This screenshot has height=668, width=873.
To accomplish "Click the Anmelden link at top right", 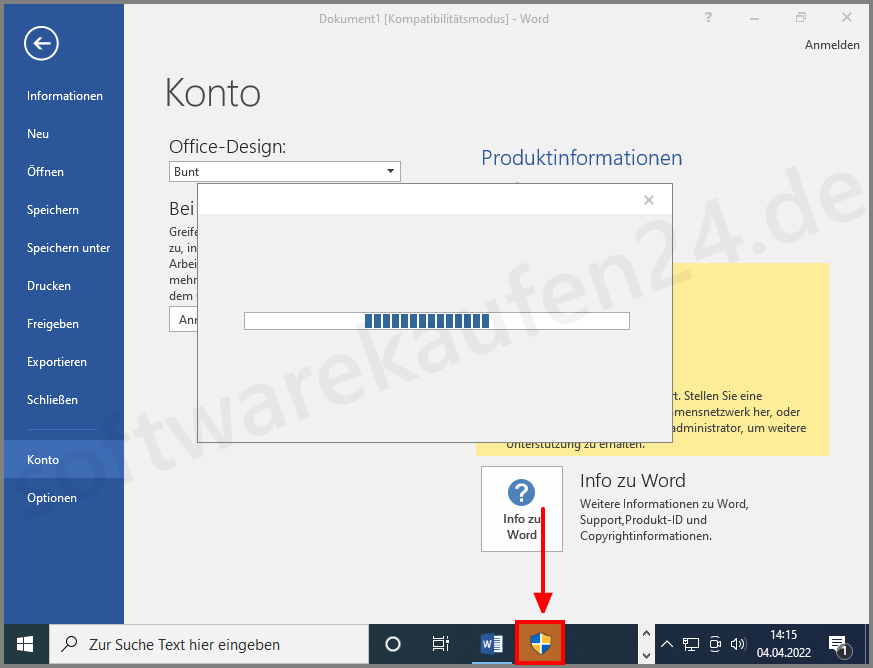I will click(831, 44).
